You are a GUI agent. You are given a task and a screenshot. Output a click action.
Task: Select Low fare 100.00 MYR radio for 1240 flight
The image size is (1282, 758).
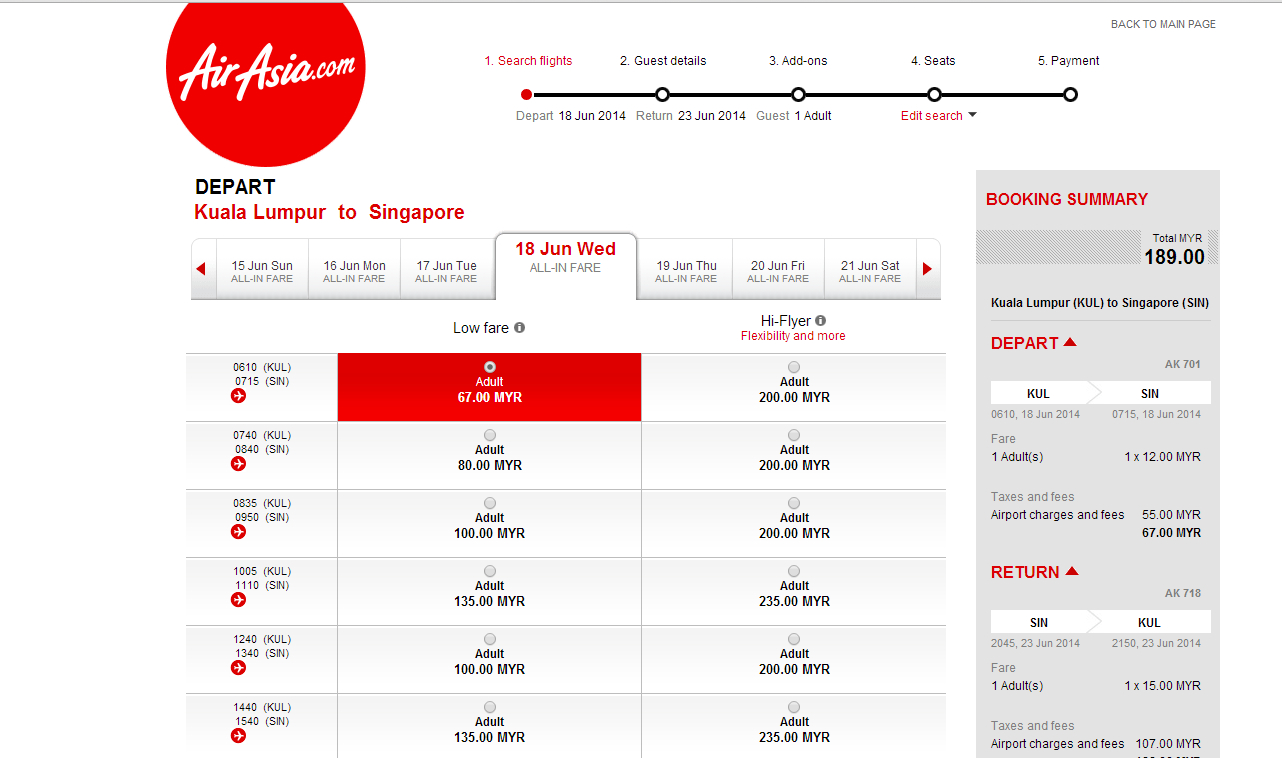point(489,639)
